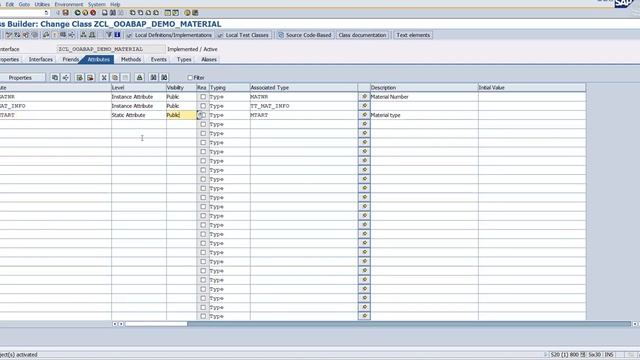Click the Other Object icon in the application toolbar

(x=26, y=35)
